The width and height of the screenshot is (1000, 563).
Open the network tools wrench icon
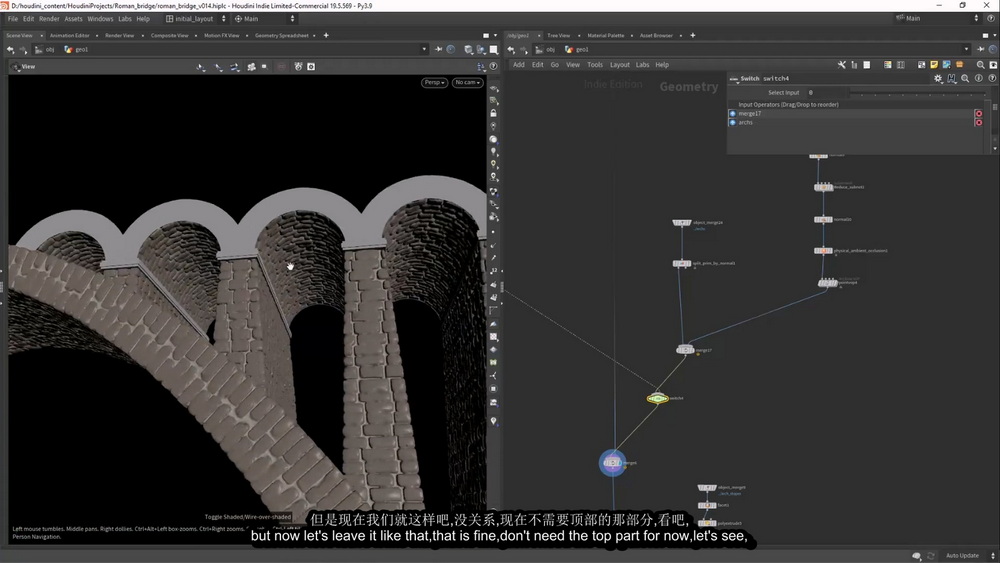pyautogui.click(x=841, y=64)
